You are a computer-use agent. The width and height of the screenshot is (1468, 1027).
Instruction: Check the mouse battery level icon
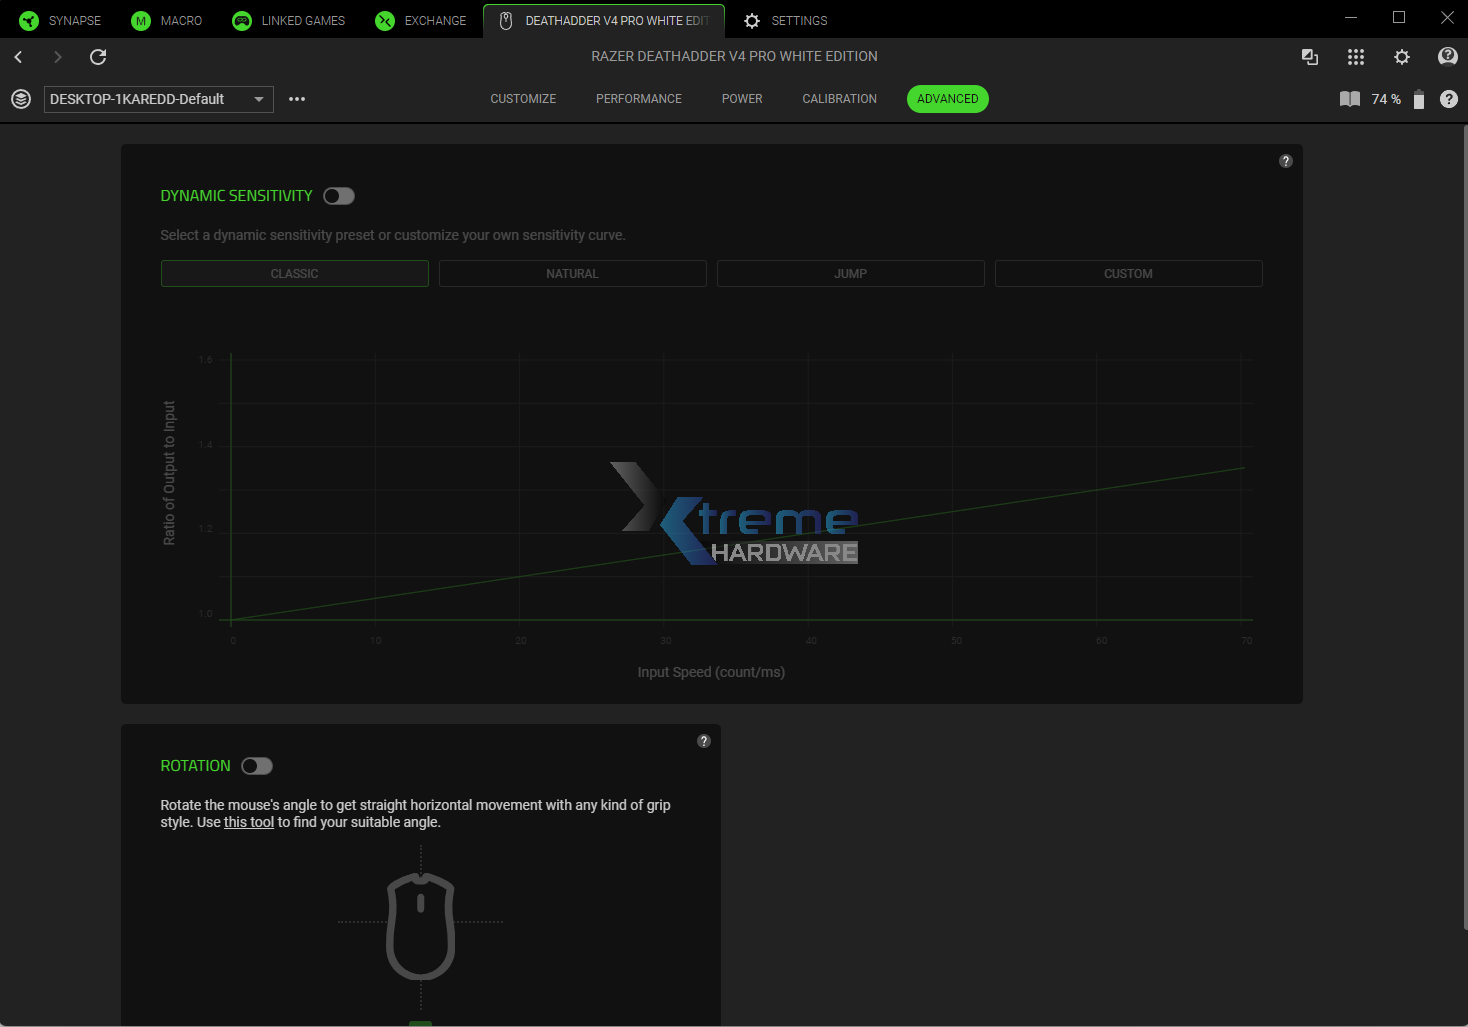click(x=1418, y=99)
